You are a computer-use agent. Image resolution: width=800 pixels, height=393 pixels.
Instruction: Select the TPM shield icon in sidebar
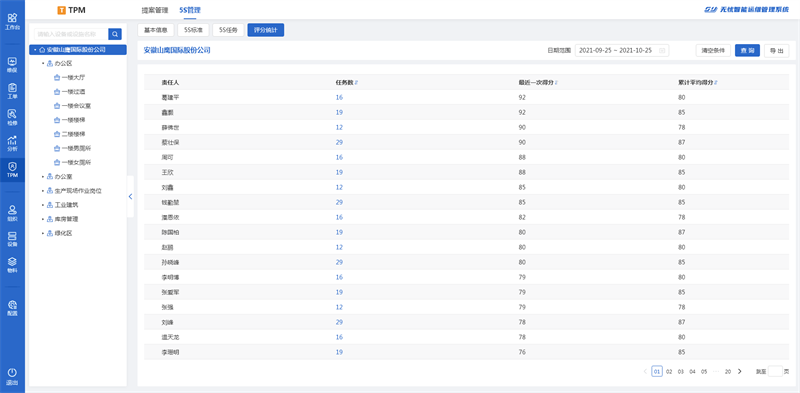(12, 166)
